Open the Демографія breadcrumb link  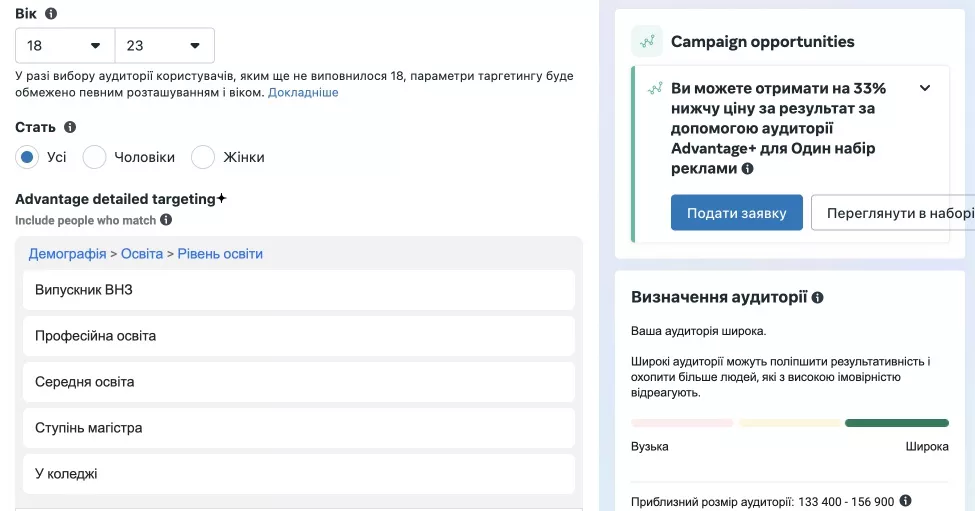pos(67,254)
